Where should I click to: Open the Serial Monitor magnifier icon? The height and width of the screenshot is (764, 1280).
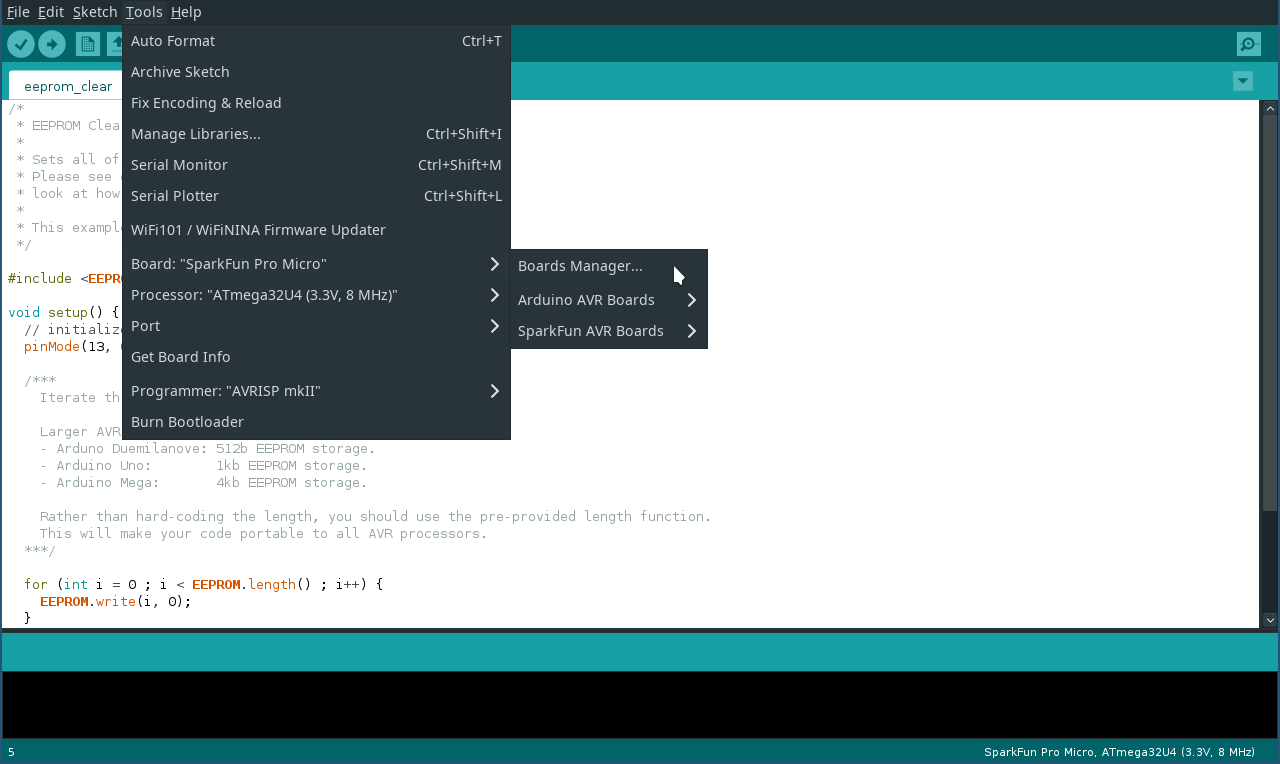[1248, 44]
